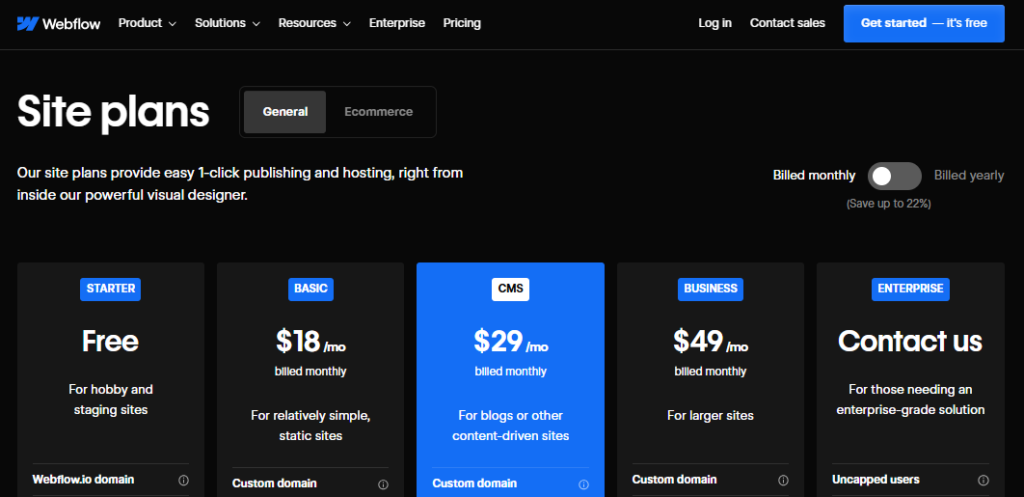Expand the Product menu dropdown
The width and height of the screenshot is (1024, 497).
[148, 23]
